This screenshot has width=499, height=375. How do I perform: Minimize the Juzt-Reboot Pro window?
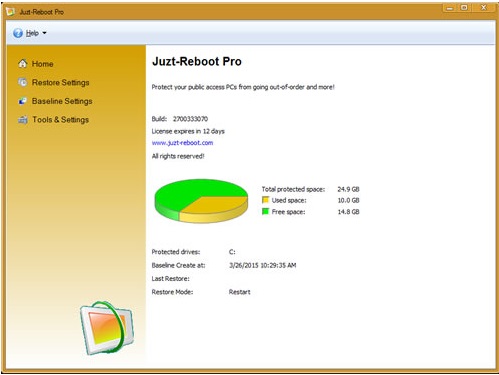pyautogui.click(x=450, y=8)
